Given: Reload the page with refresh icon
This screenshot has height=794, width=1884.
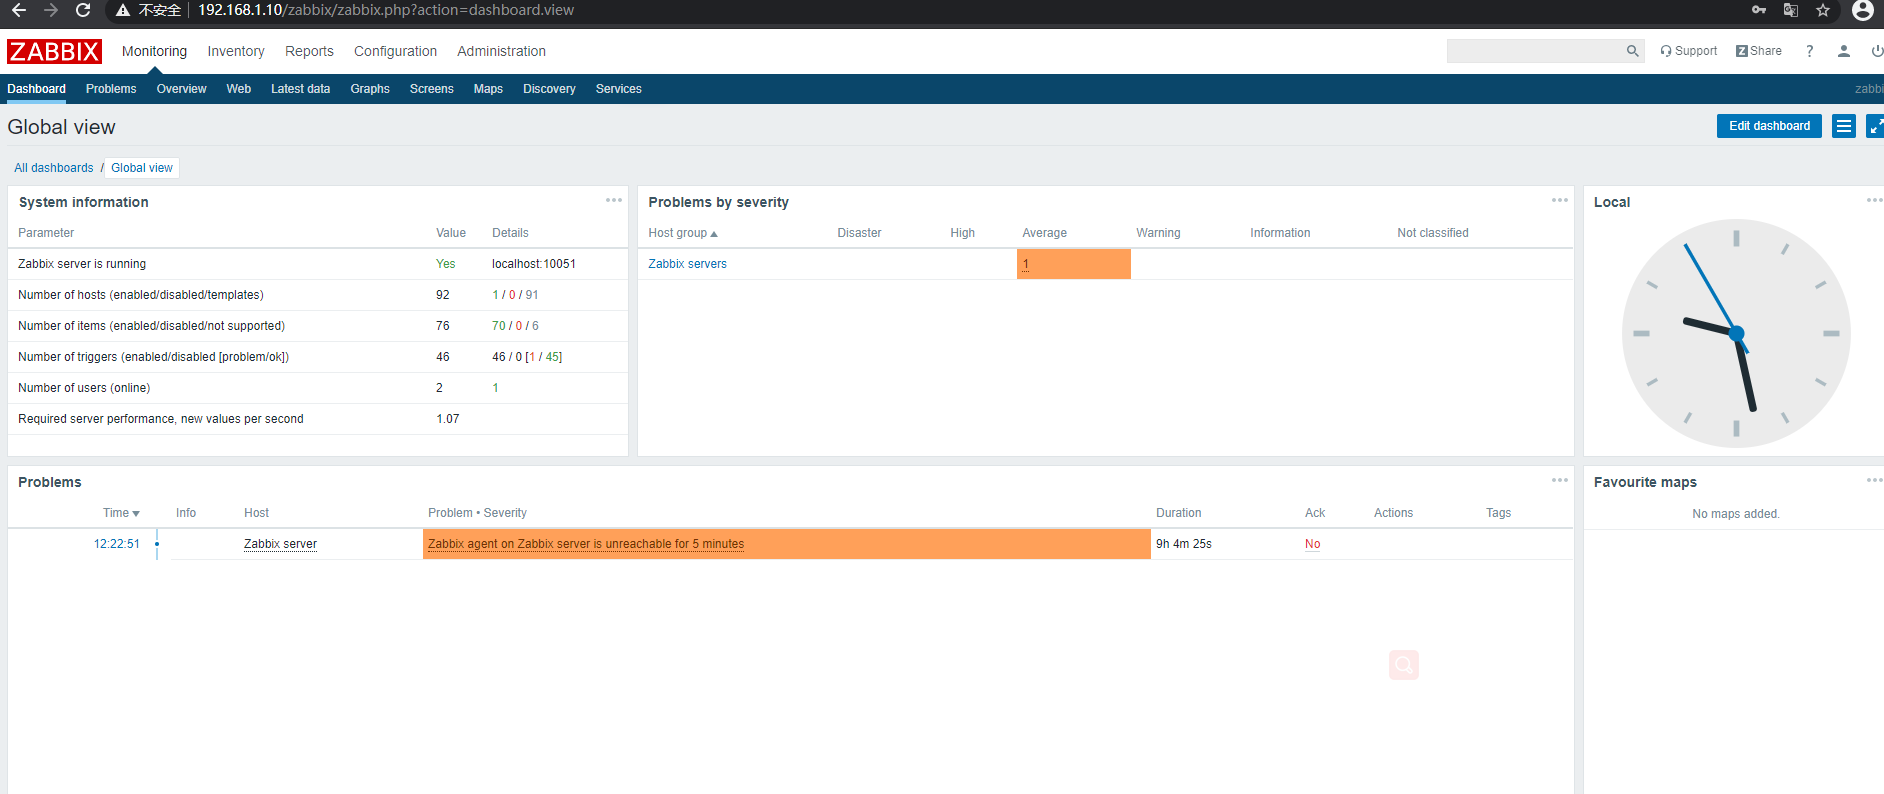Looking at the screenshot, I should click(83, 10).
